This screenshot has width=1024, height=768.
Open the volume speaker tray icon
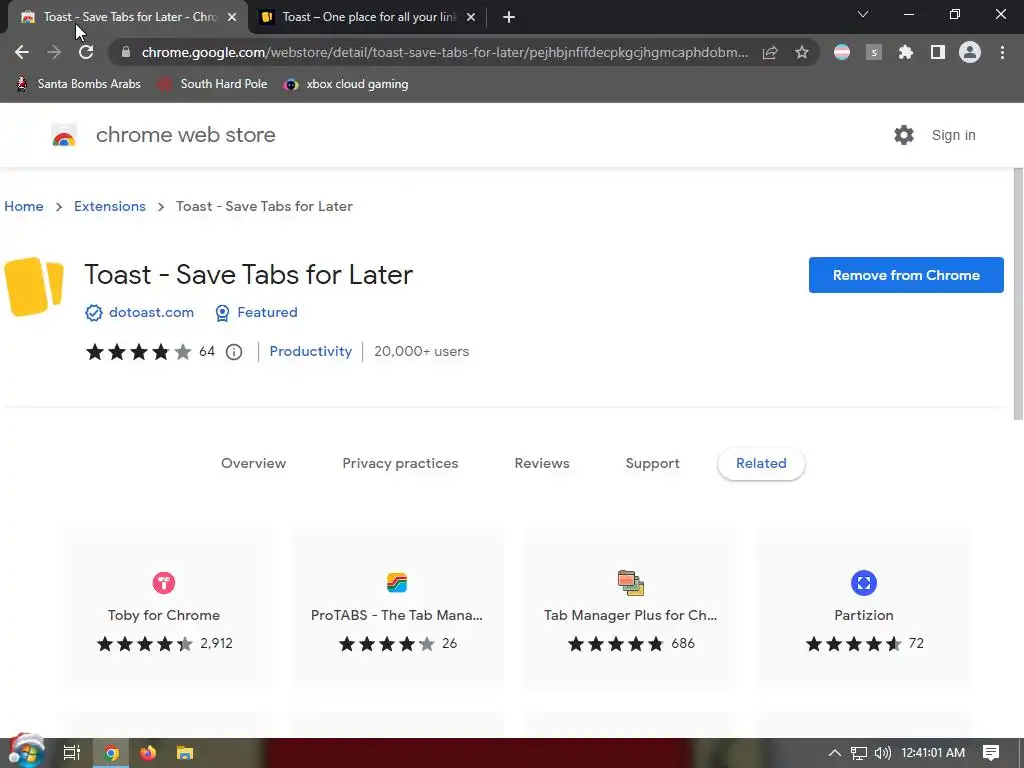pos(882,753)
